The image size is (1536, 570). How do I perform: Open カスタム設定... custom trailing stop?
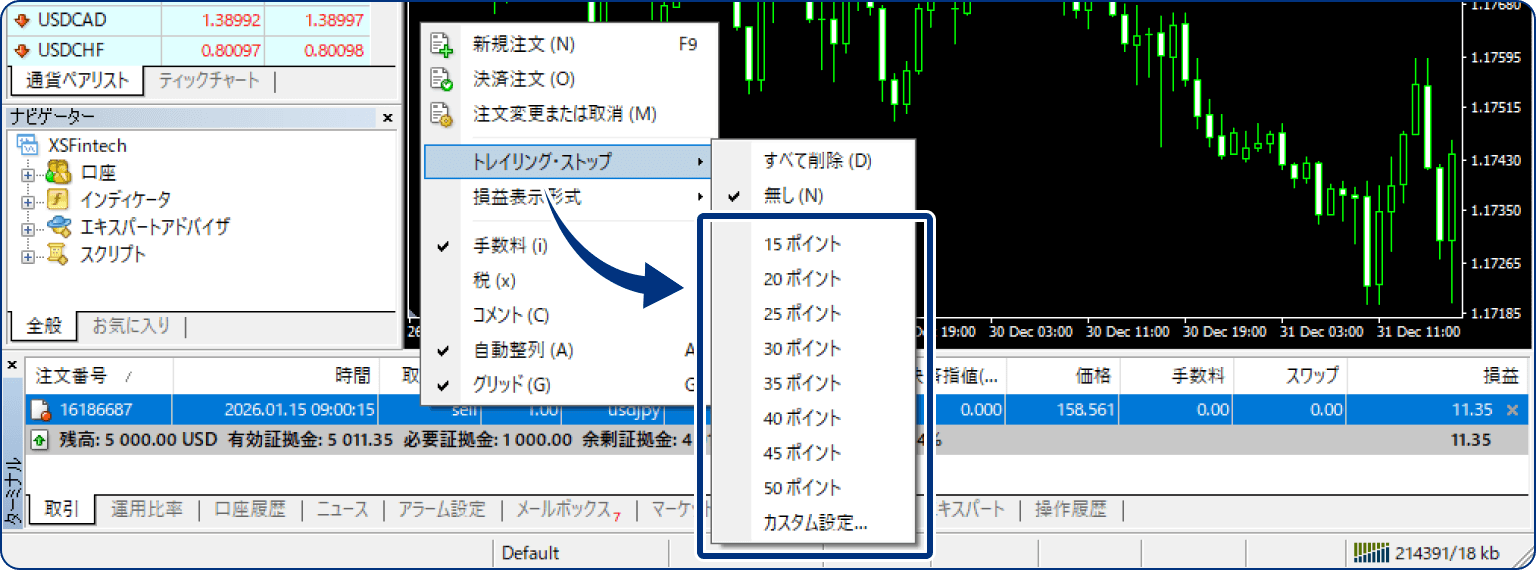[x=812, y=522]
